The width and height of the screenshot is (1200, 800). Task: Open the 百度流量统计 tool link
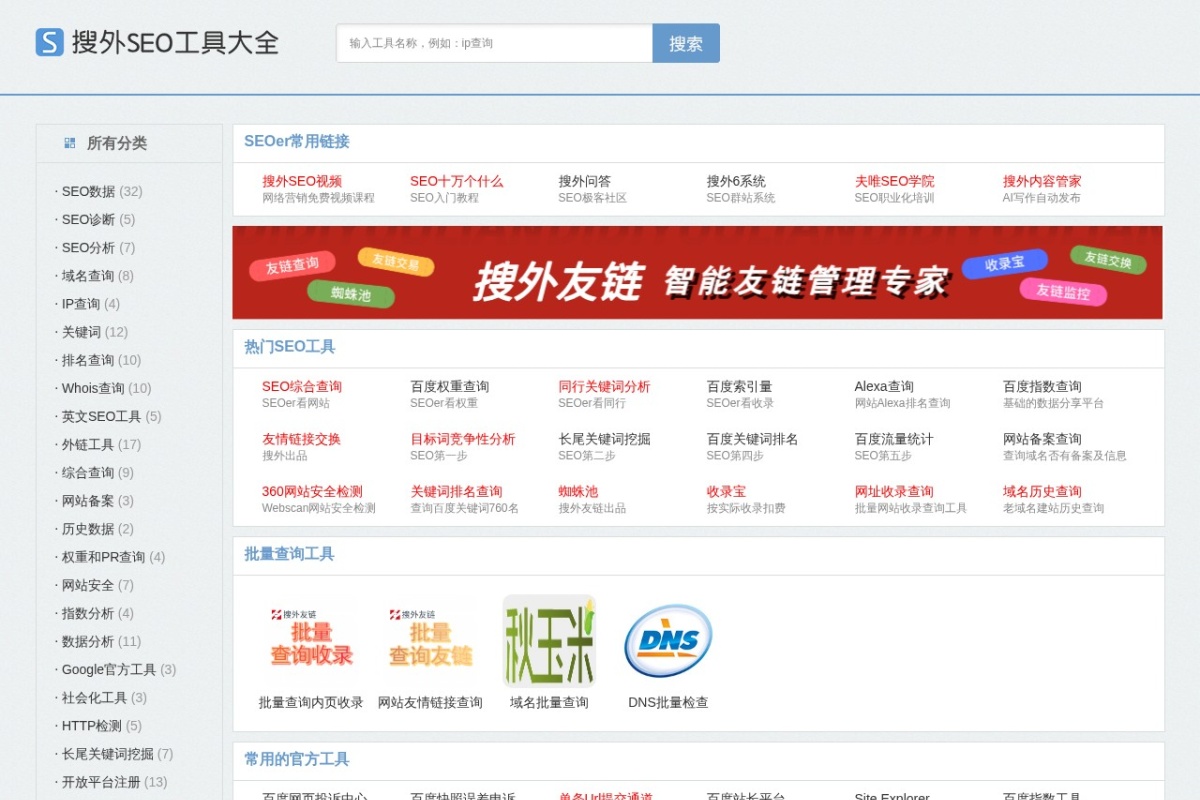894,439
